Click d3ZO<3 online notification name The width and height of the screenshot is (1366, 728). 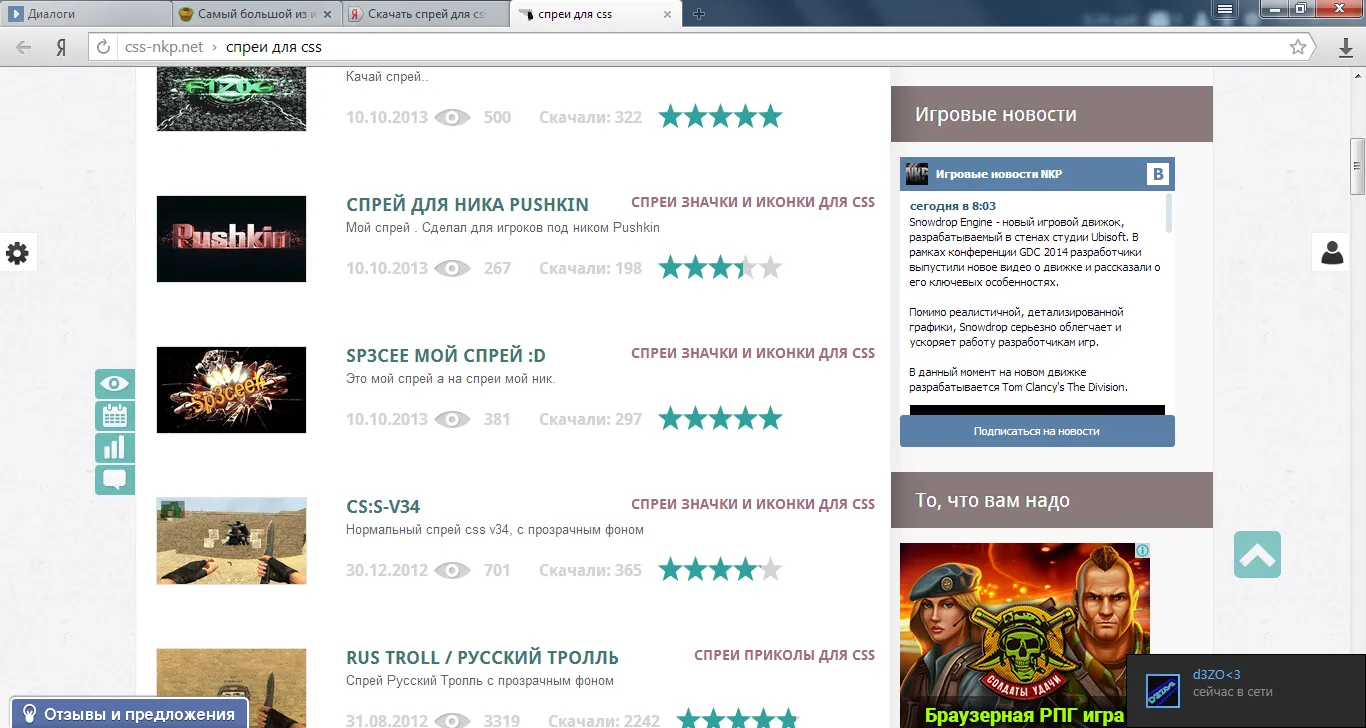1216,675
